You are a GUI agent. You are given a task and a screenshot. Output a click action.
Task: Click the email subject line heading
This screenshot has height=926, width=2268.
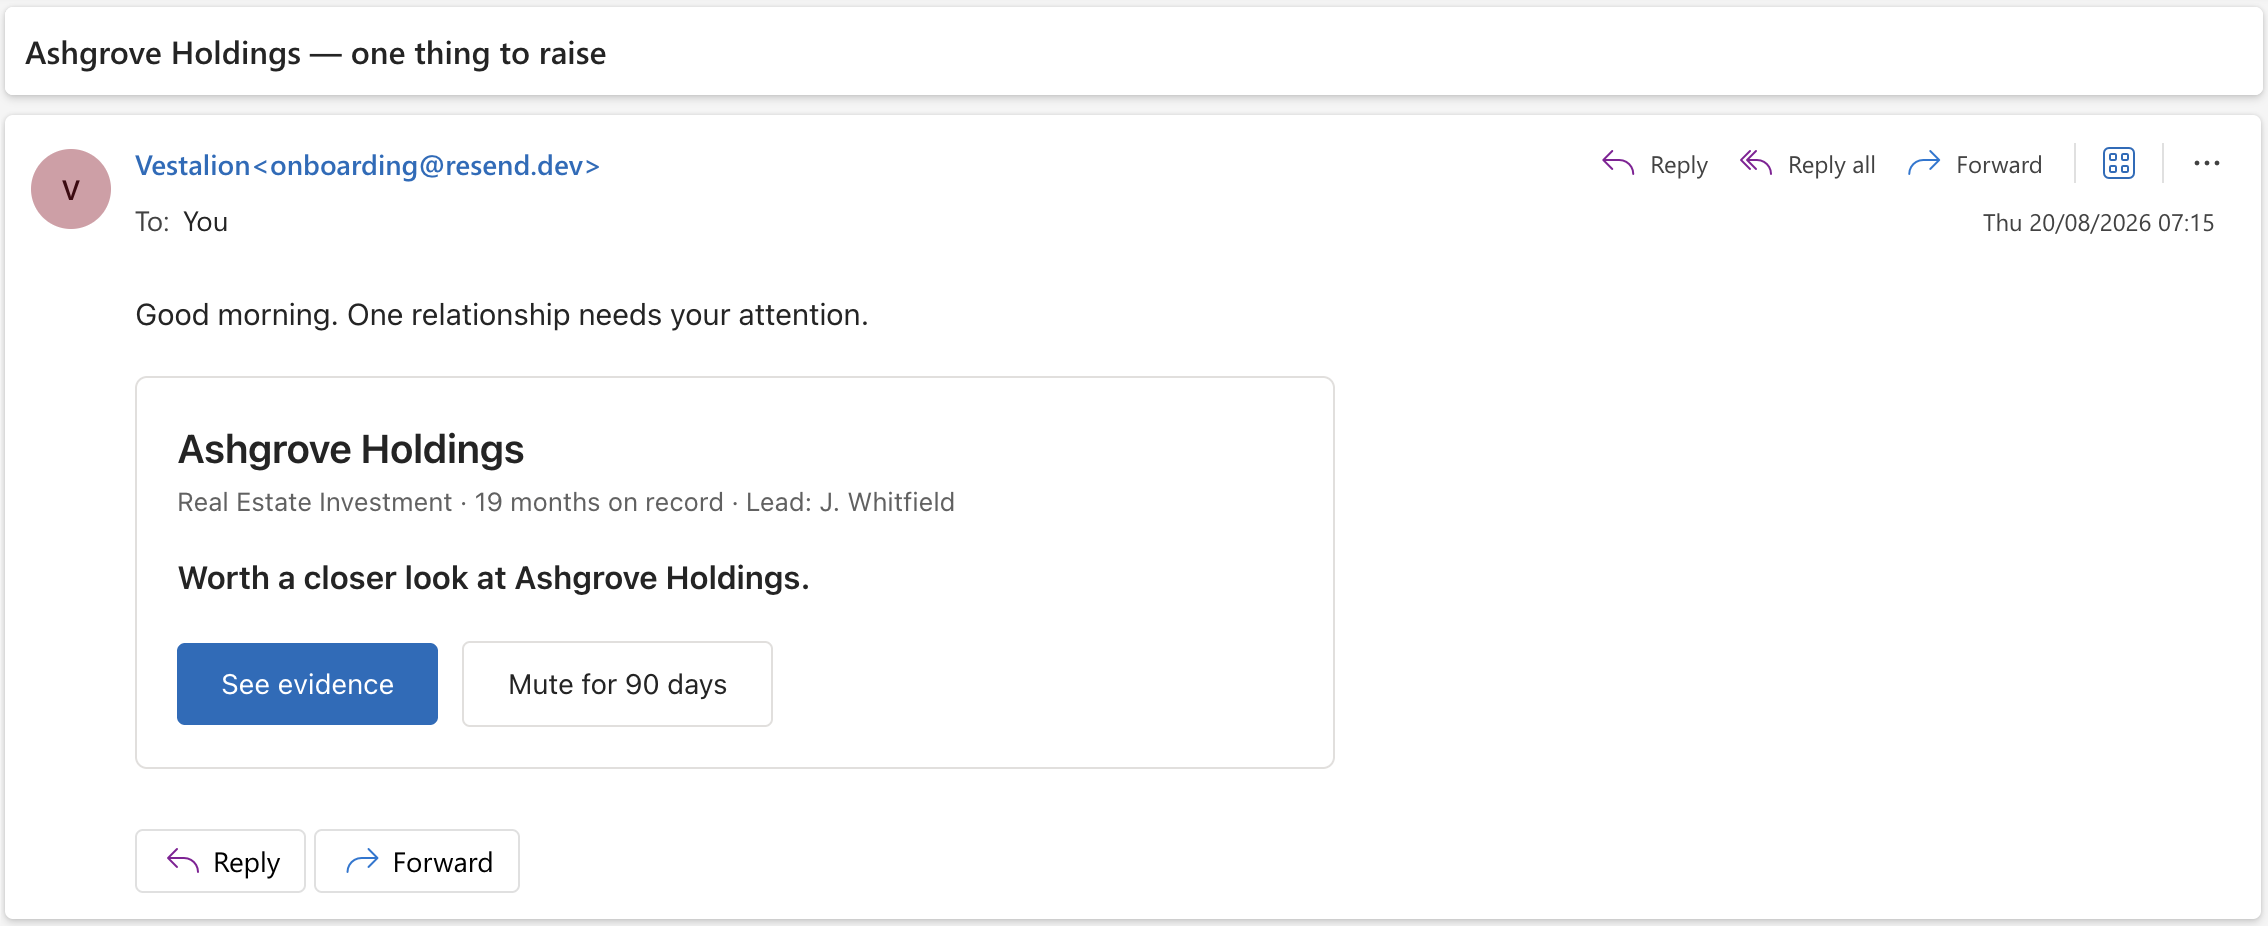pyautogui.click(x=316, y=53)
